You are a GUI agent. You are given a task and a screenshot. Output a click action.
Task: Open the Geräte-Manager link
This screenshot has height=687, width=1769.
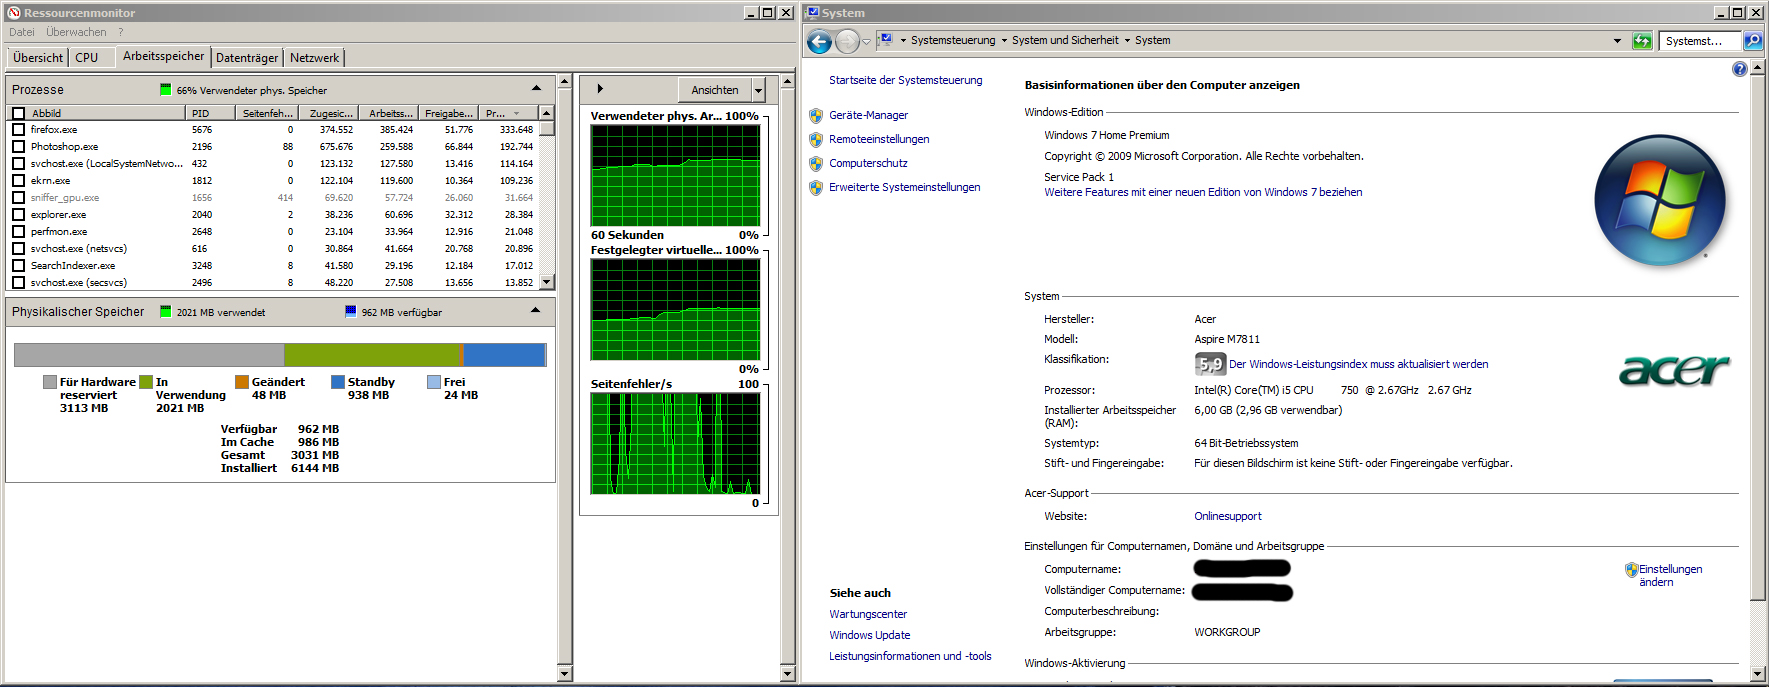pyautogui.click(x=868, y=116)
